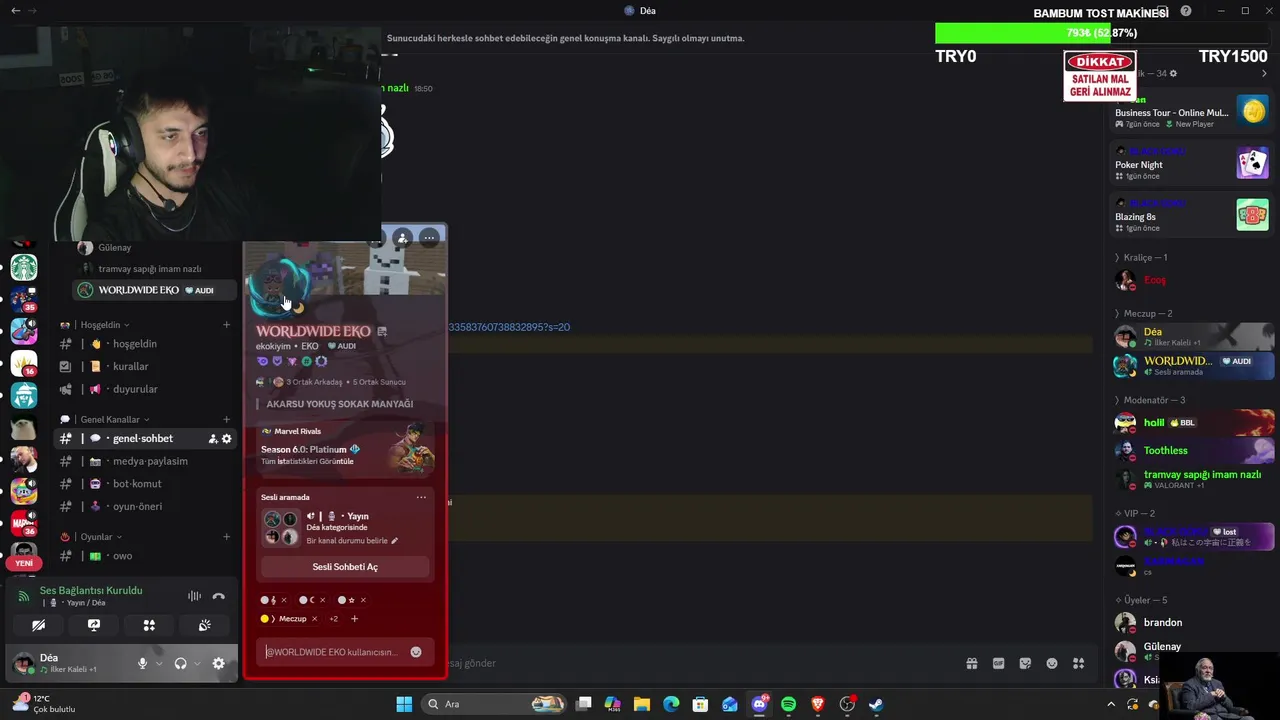Open the help icon in title bar
The image size is (1280, 720).
point(1186,11)
